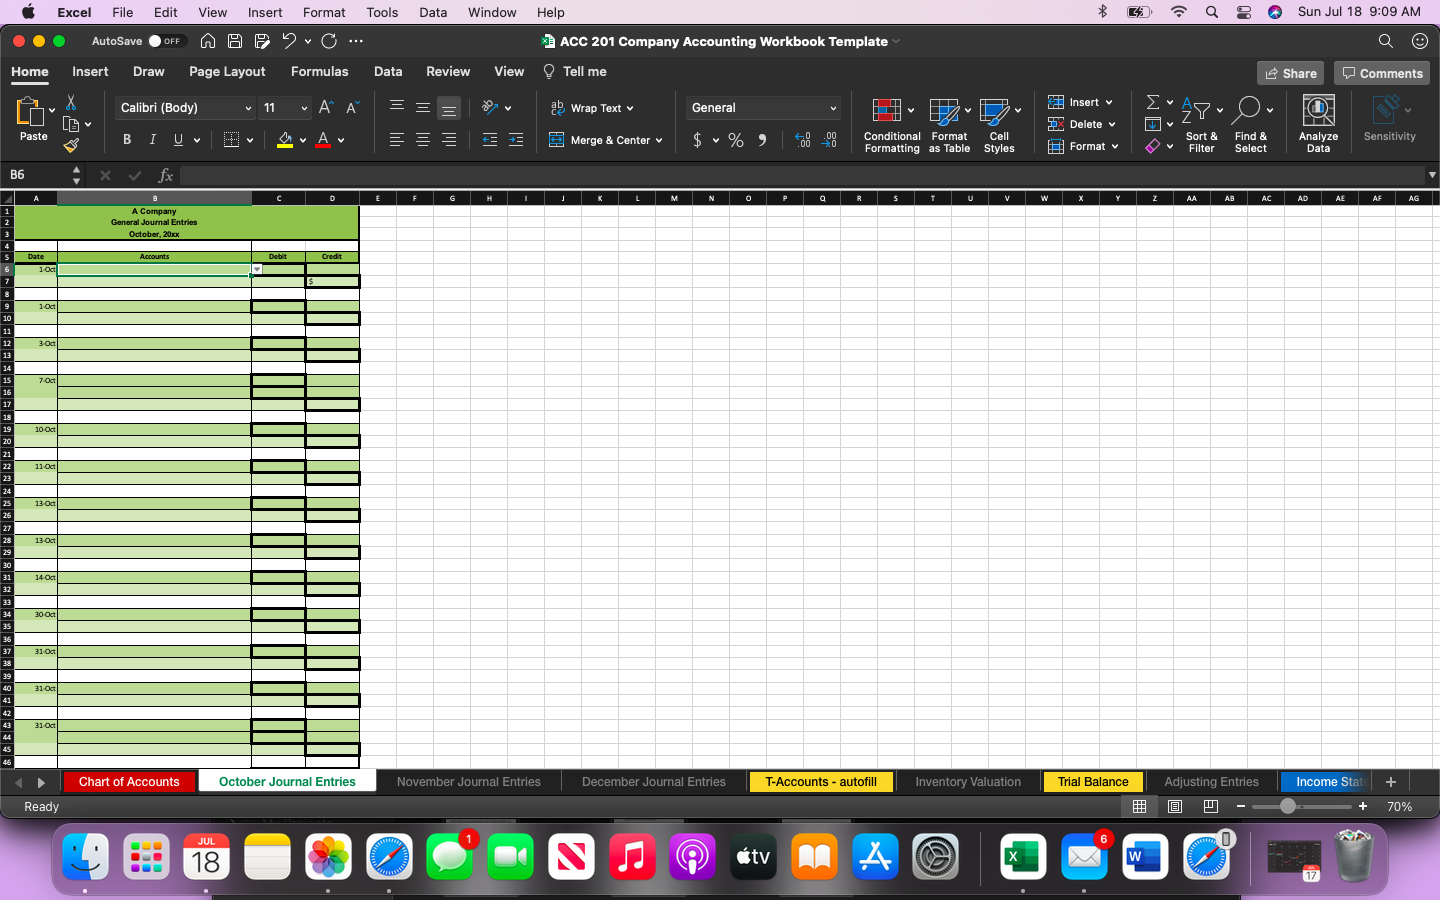The width and height of the screenshot is (1440, 900).
Task: Click the Comma Style icon
Action: click(763, 140)
